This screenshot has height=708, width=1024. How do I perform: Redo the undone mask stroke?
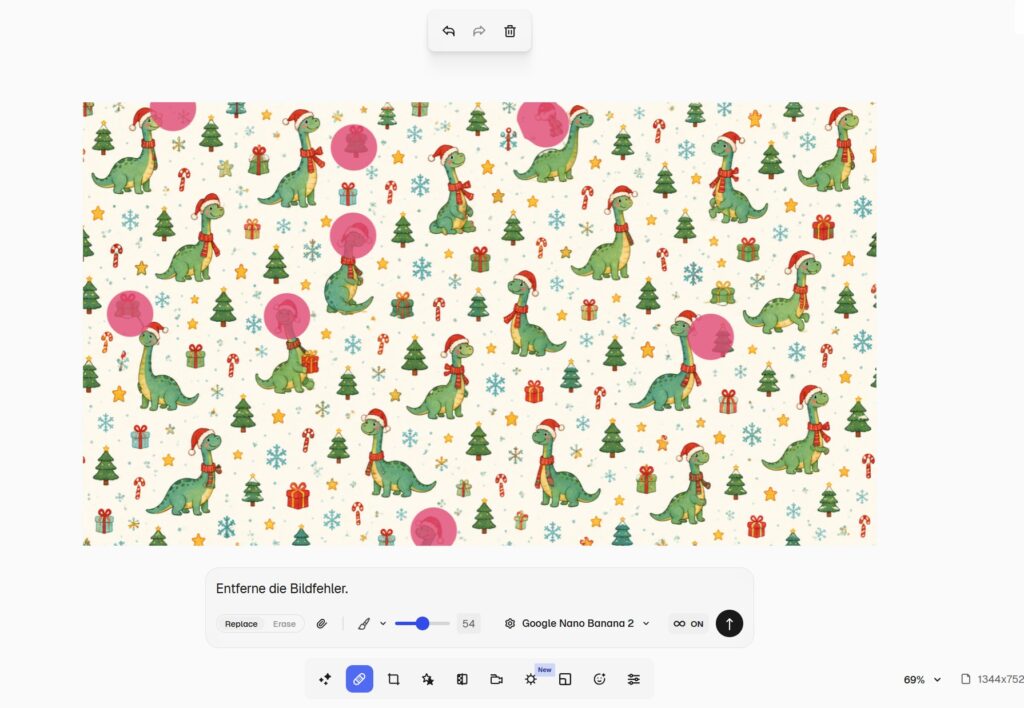(479, 31)
